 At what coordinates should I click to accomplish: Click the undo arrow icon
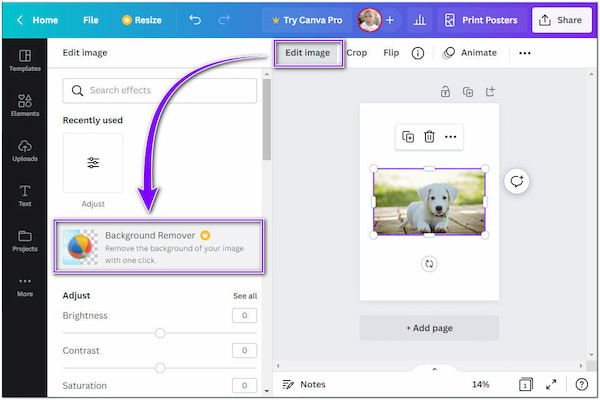pos(195,20)
